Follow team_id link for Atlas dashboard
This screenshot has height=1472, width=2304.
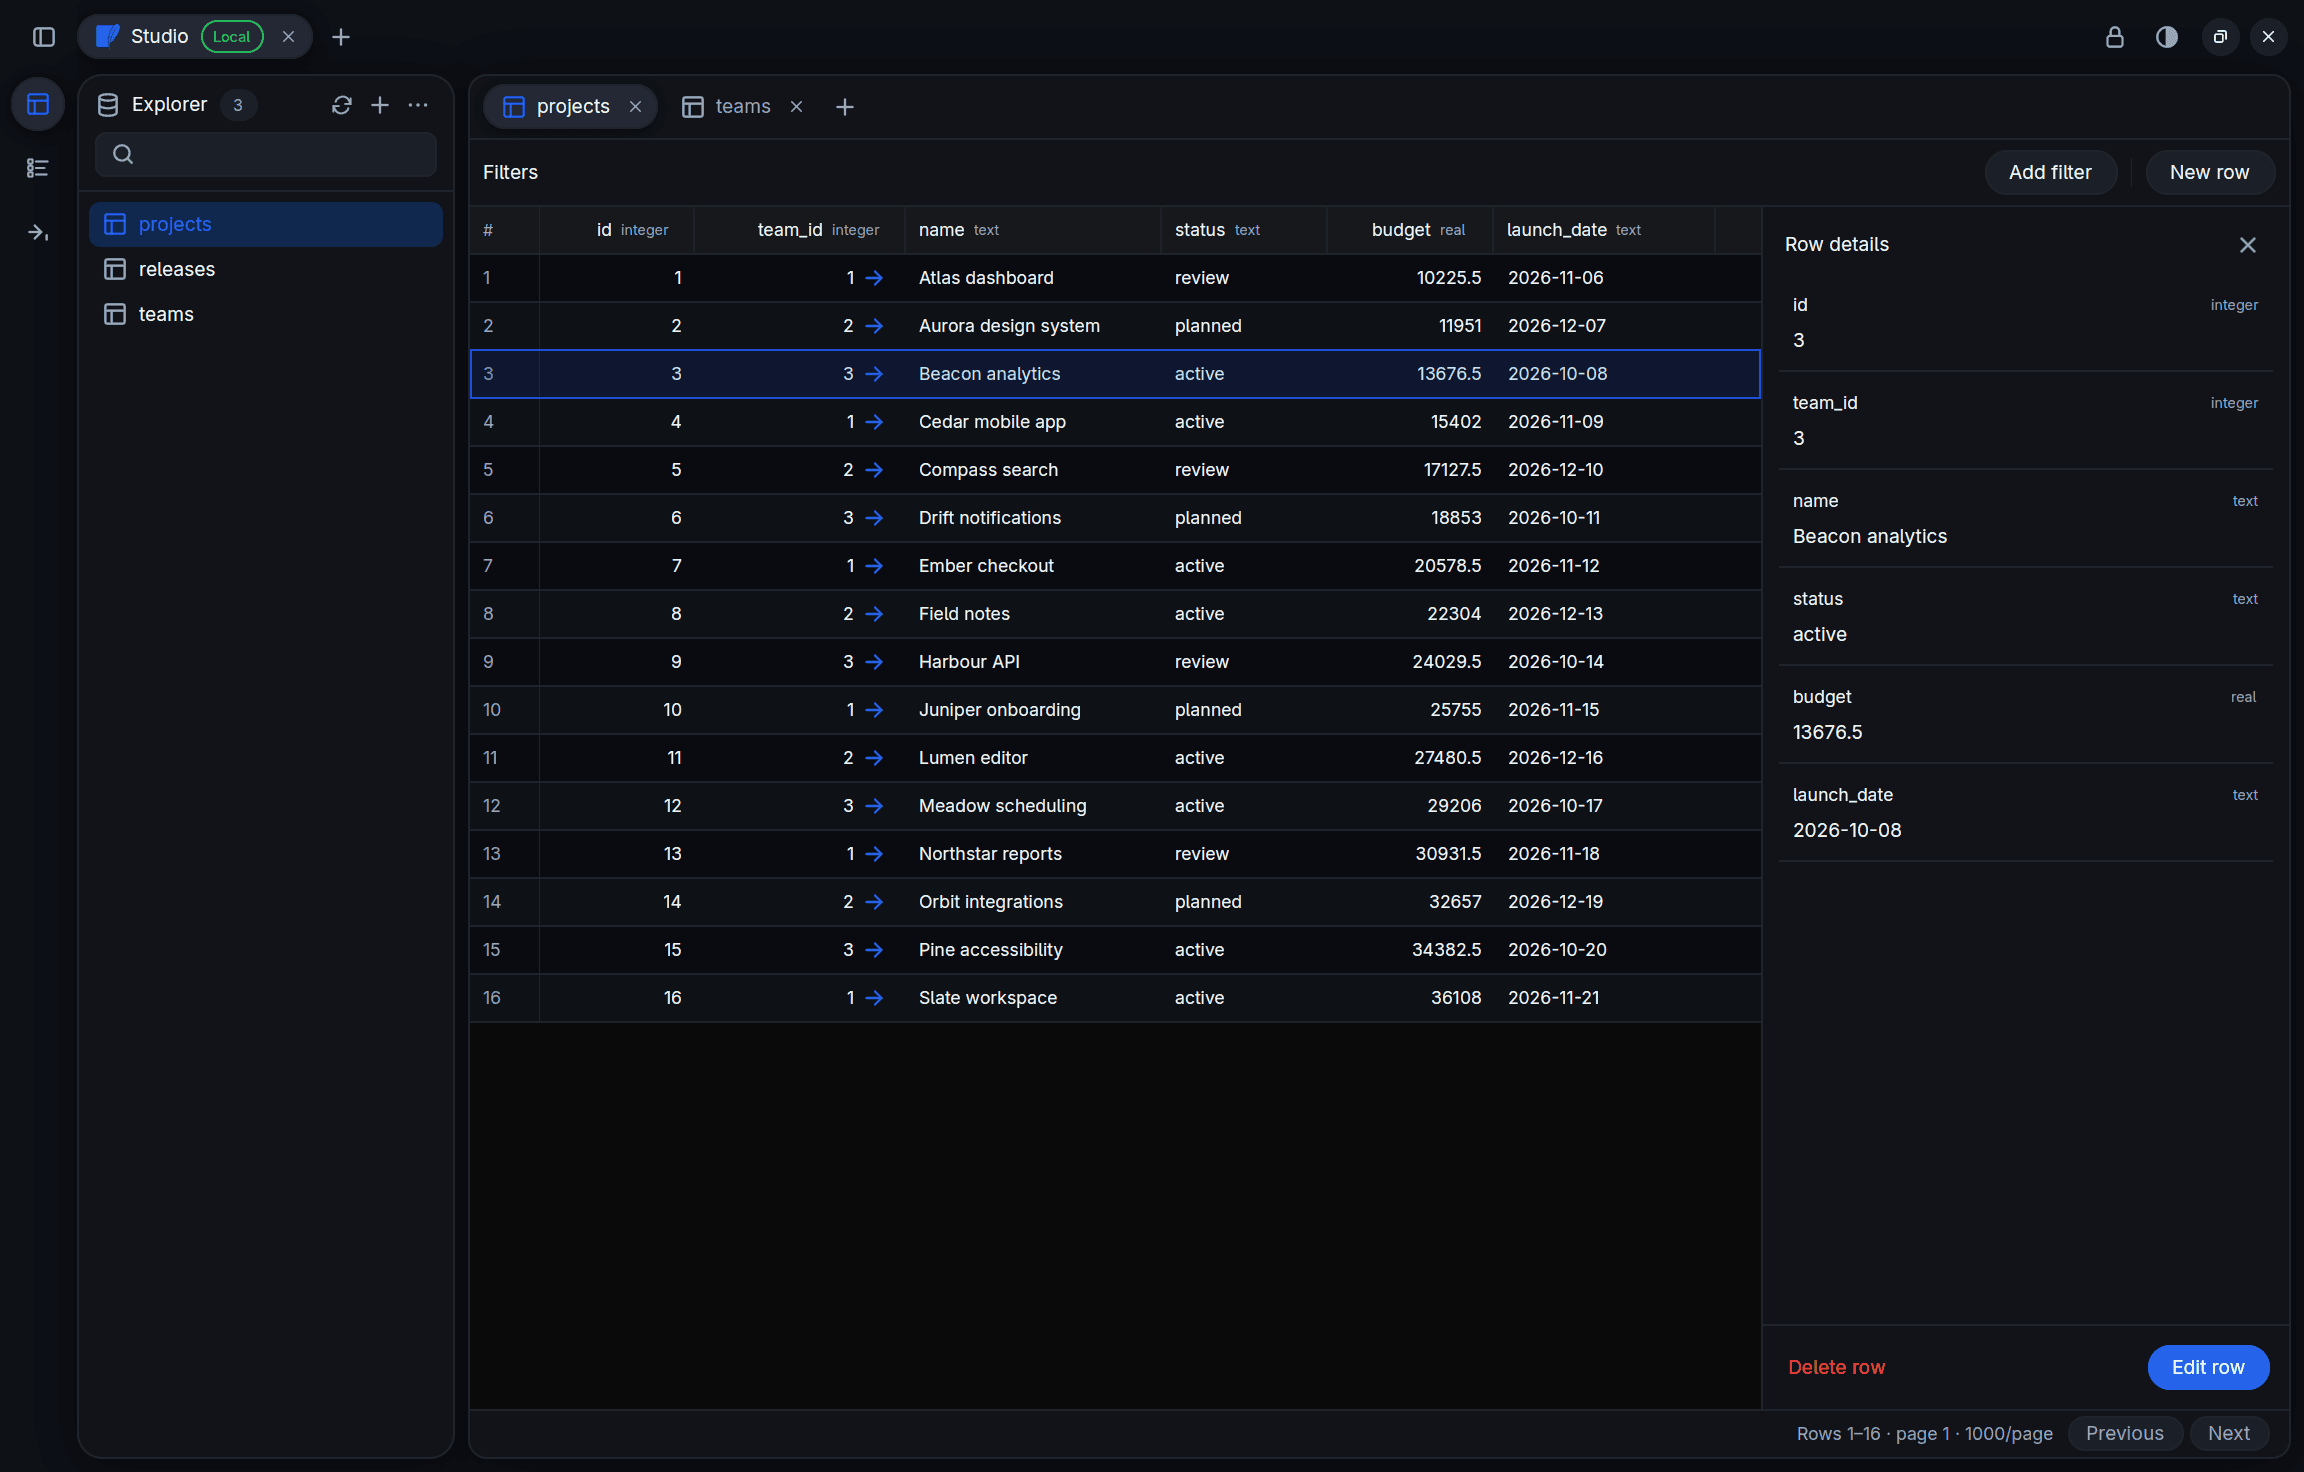pos(874,278)
